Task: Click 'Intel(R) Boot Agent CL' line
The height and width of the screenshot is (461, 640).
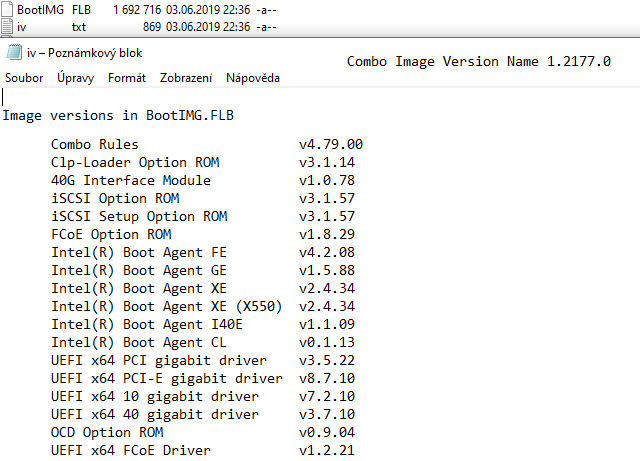Action: click(x=139, y=342)
